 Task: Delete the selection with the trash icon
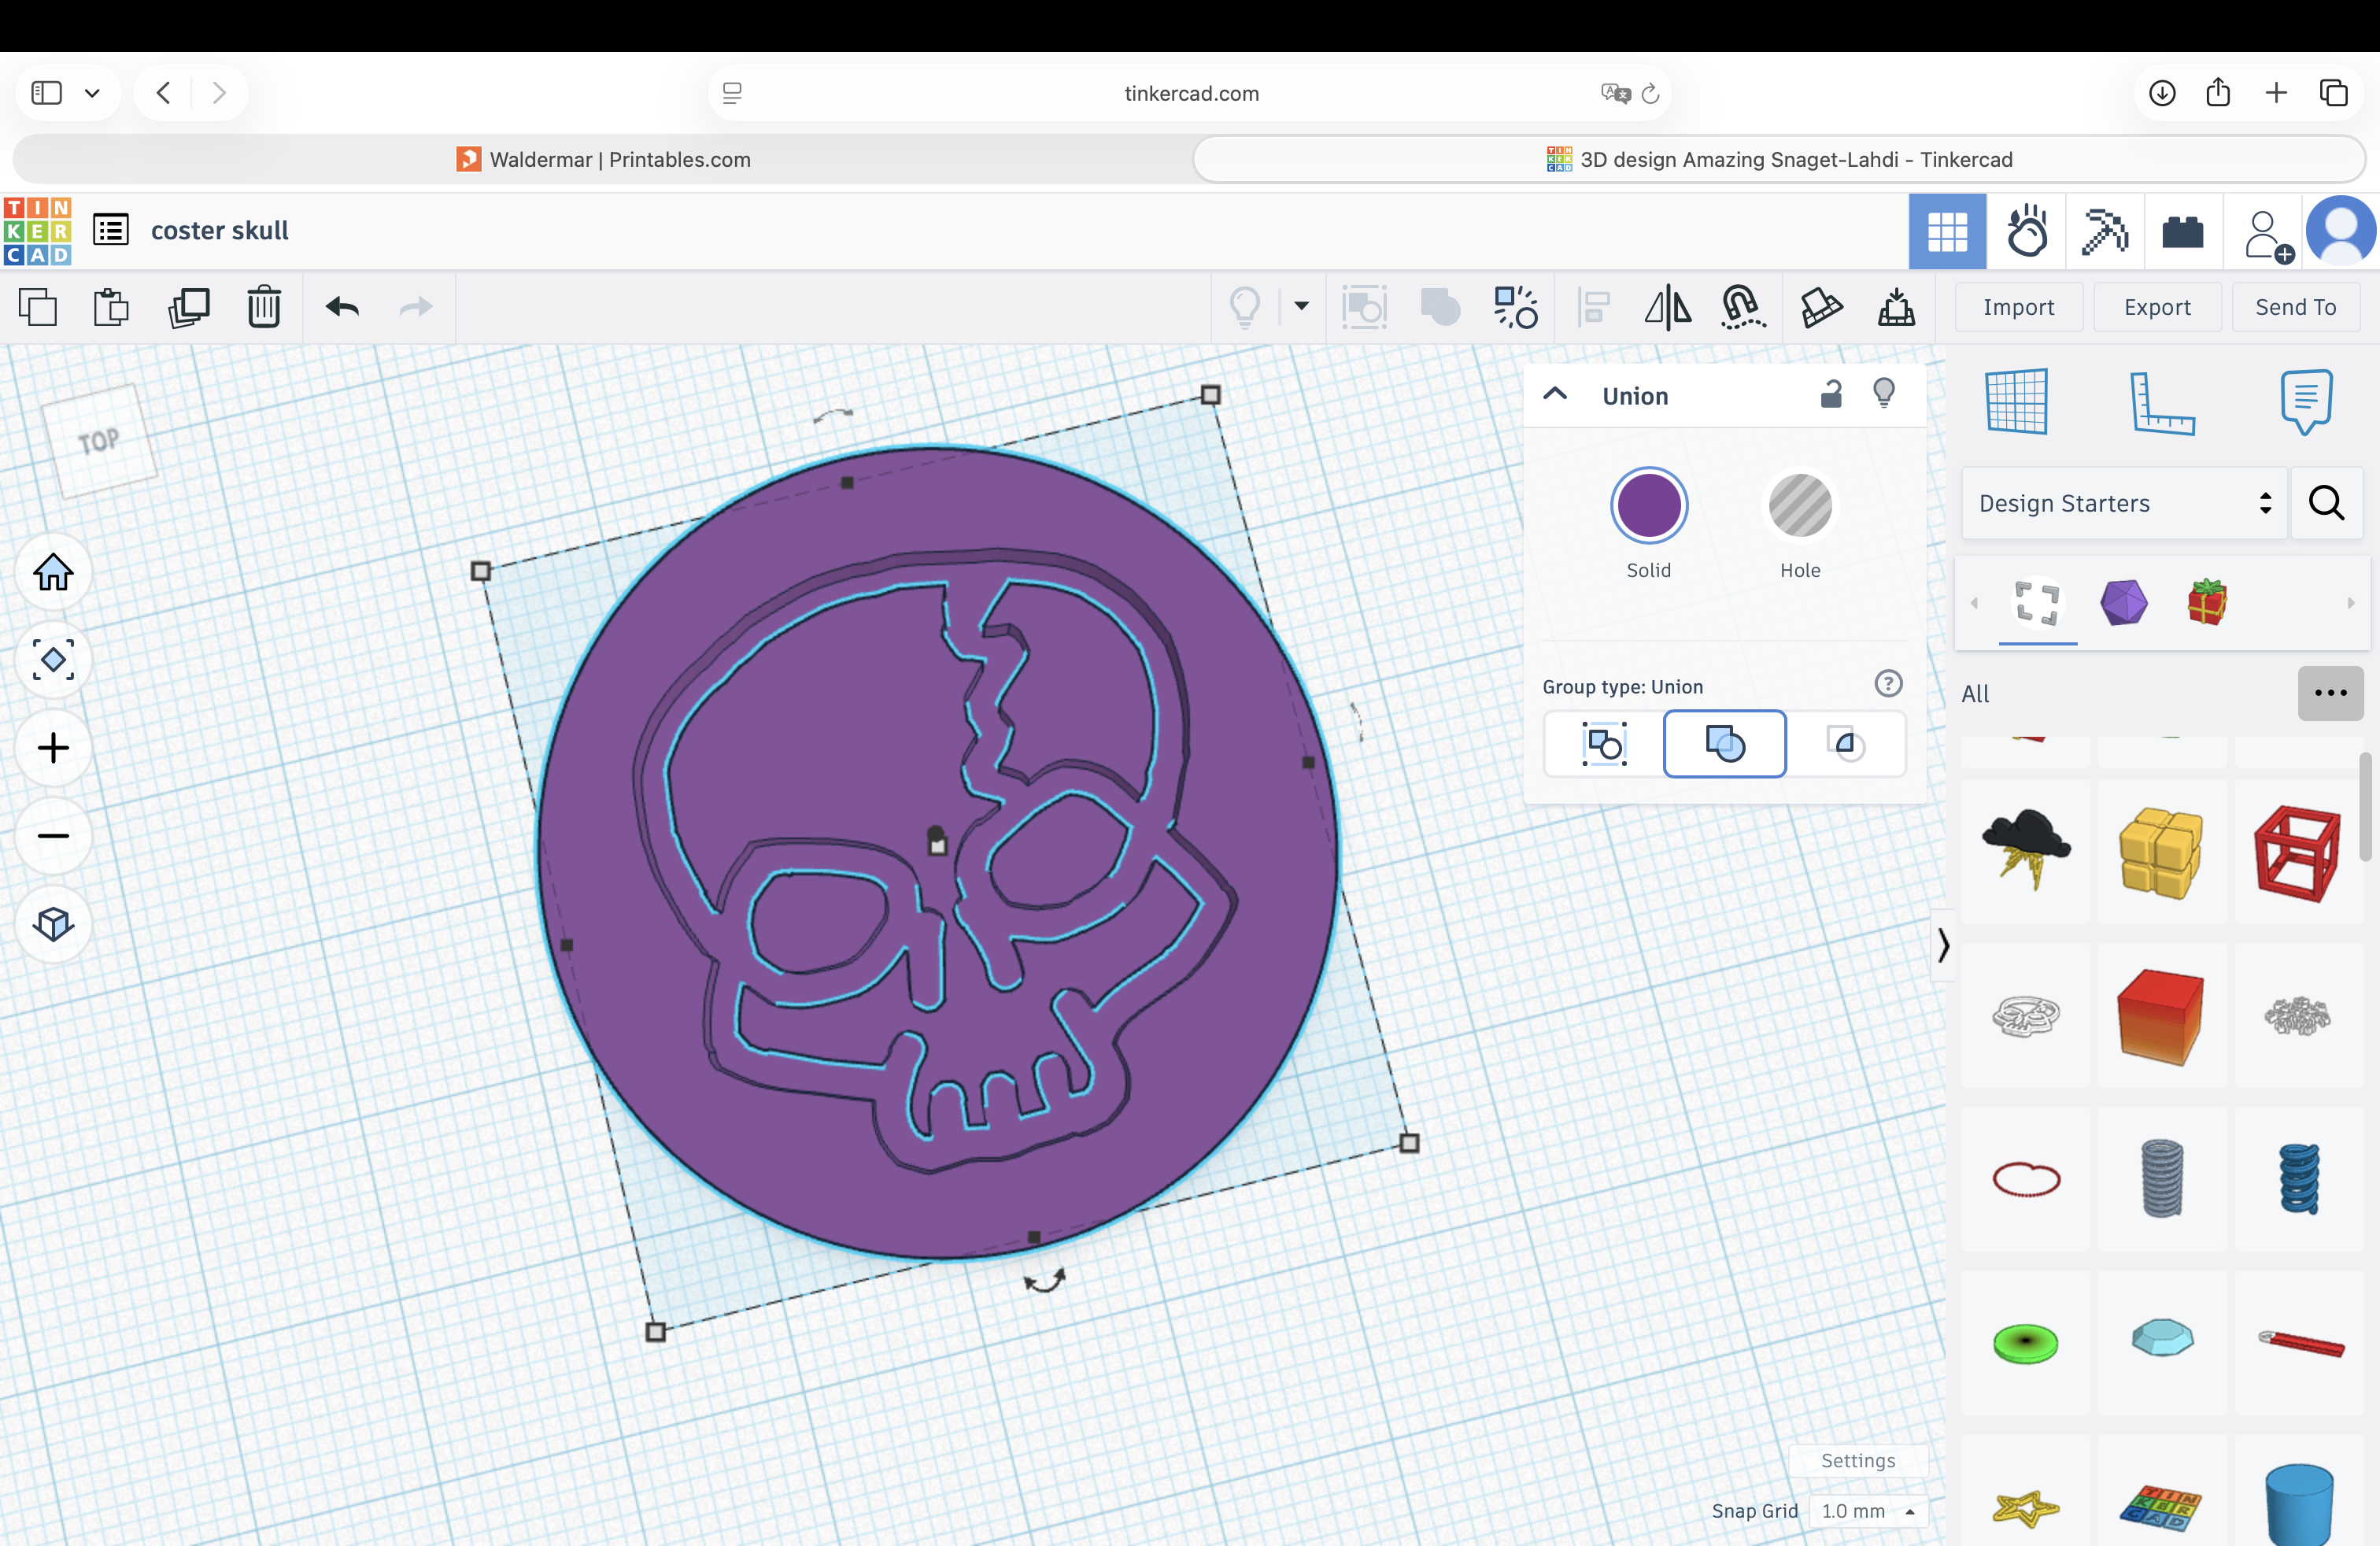264,307
